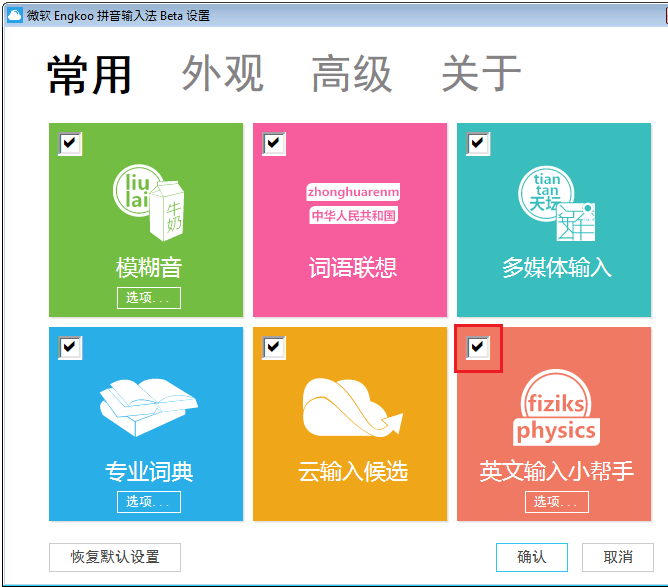This screenshot has width=668, height=587.
Task: Open 选项 under 专业词典
Action: [148, 501]
